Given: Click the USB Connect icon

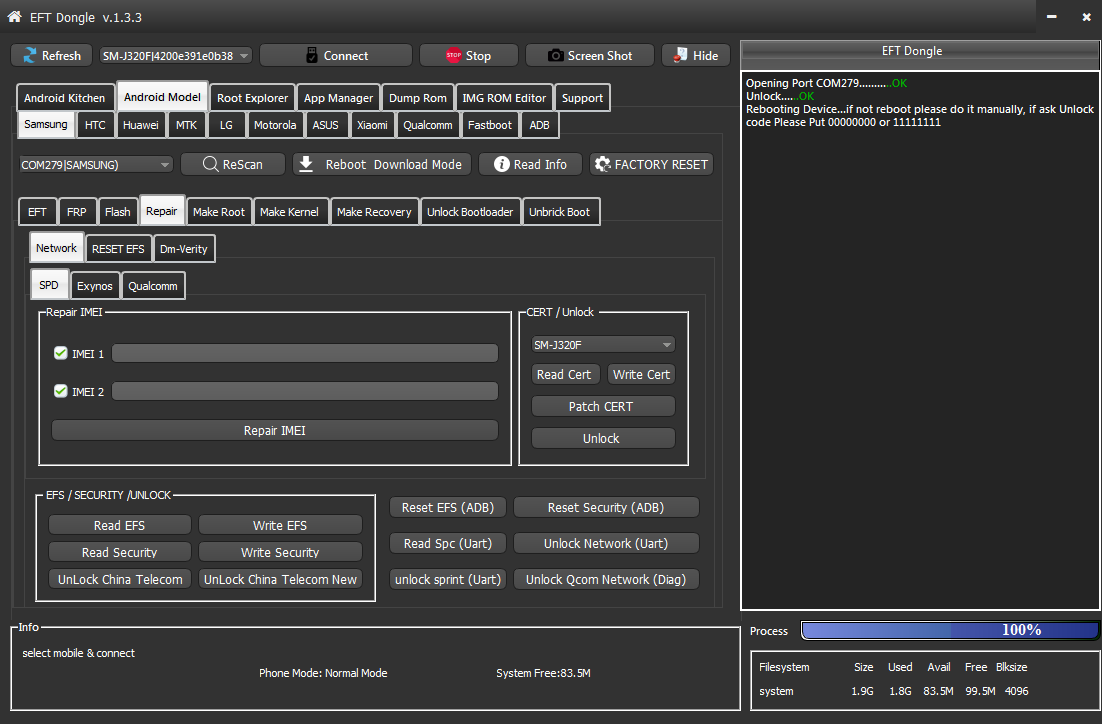Looking at the screenshot, I should [312, 56].
